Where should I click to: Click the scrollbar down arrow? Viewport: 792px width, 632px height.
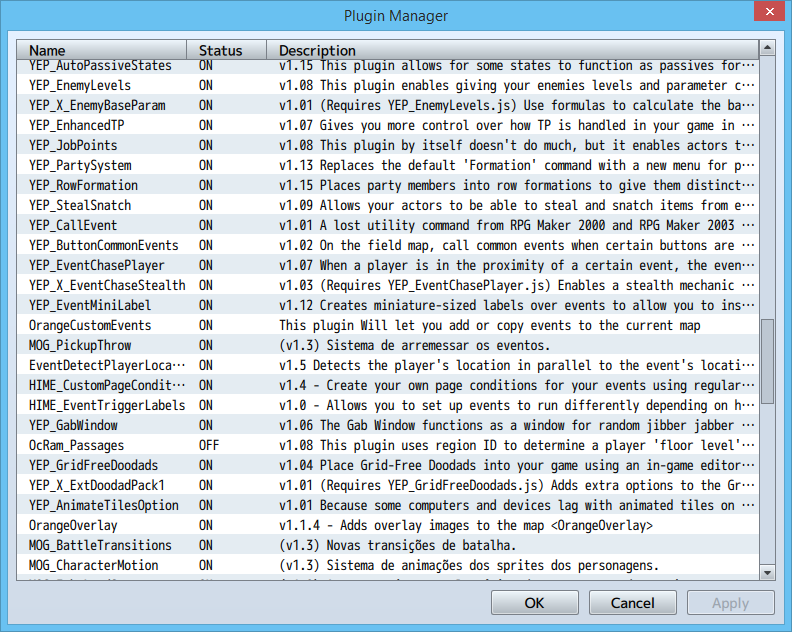(x=767, y=572)
